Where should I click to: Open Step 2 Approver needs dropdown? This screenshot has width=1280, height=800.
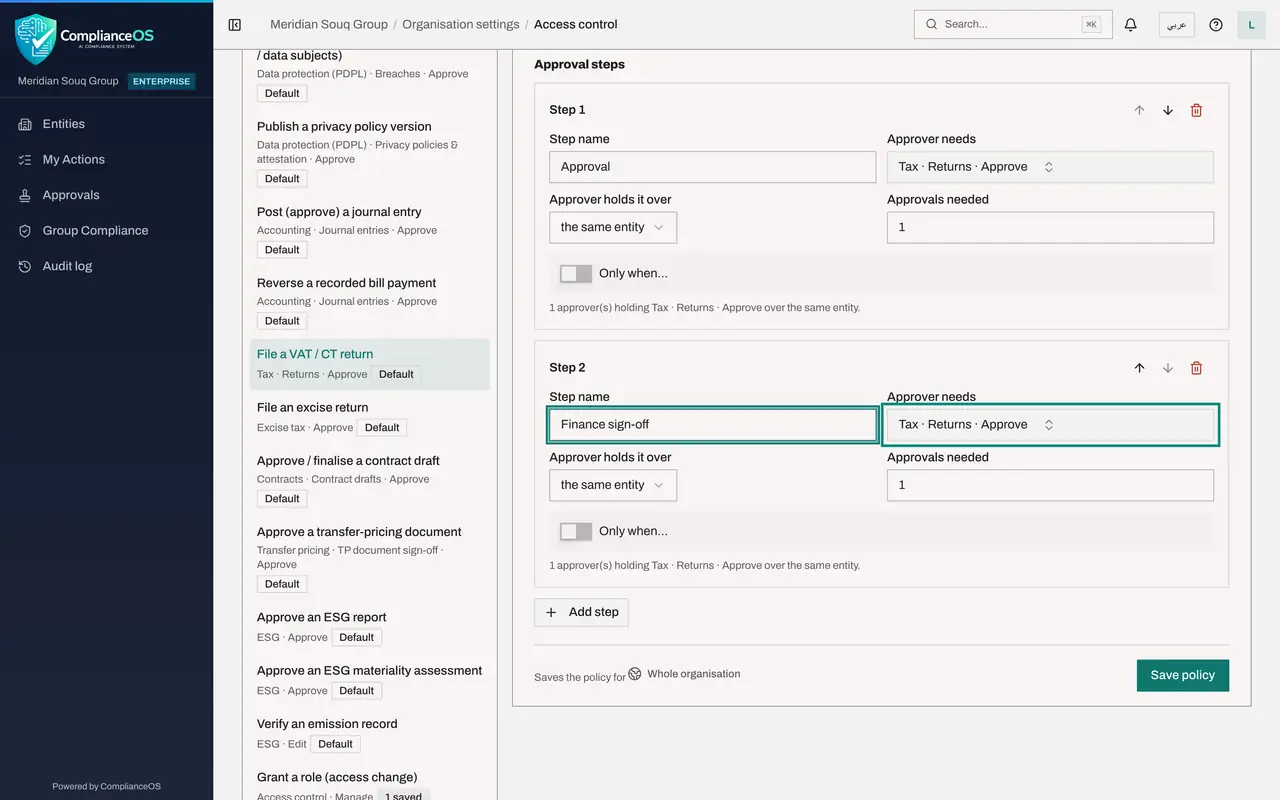click(x=1050, y=425)
